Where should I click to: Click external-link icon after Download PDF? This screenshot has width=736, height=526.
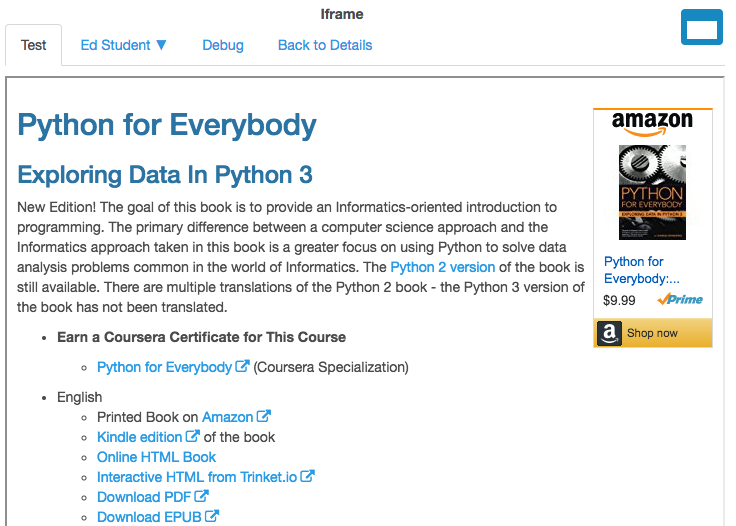201,496
